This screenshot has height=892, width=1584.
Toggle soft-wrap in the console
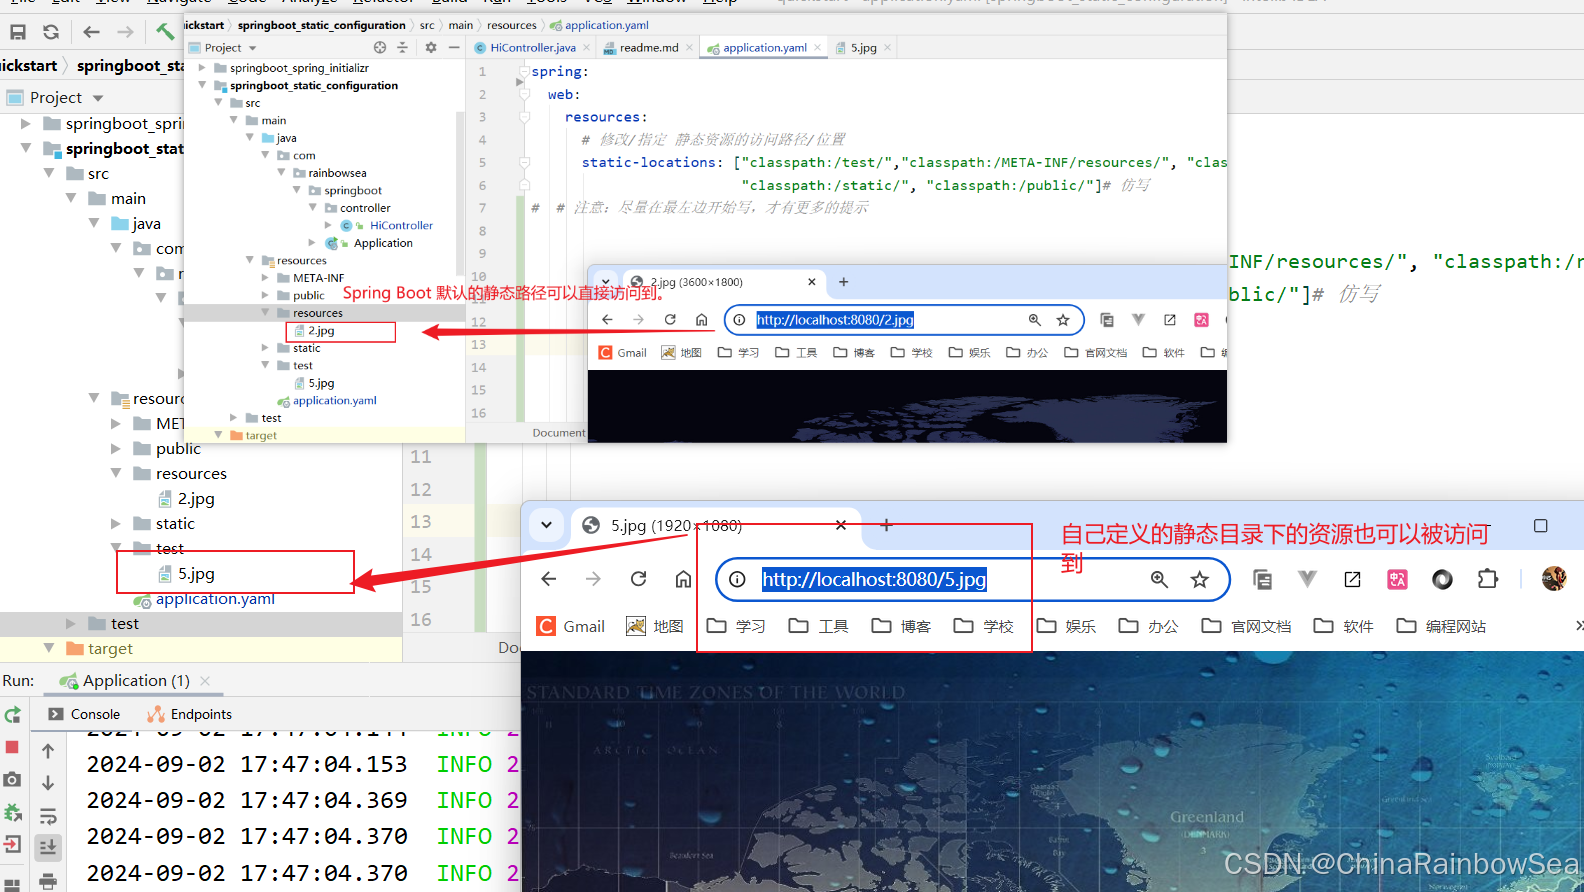tap(48, 816)
